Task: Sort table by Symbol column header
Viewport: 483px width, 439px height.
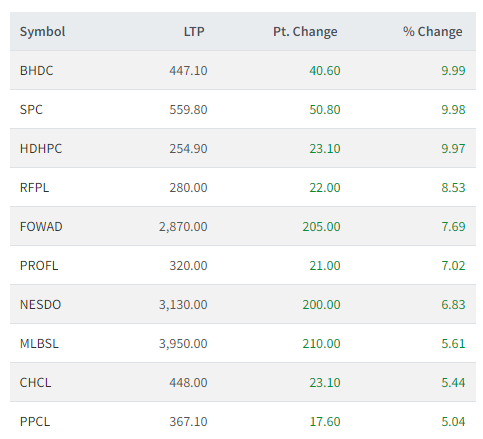Action: tap(42, 32)
